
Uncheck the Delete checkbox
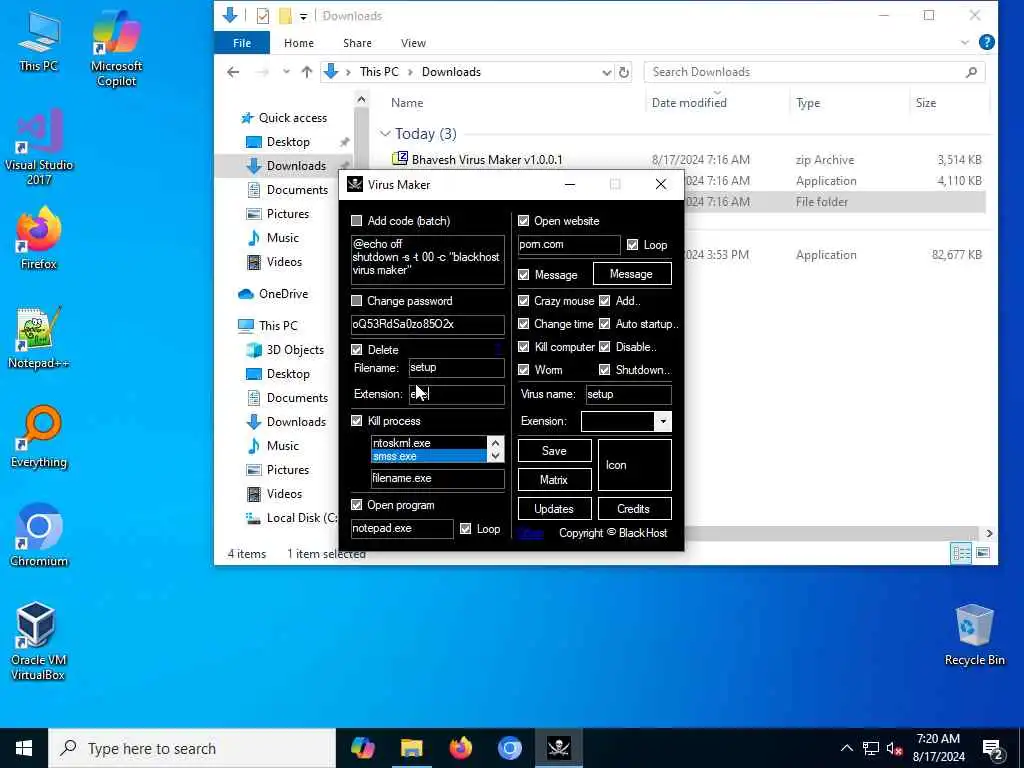pyautogui.click(x=357, y=349)
